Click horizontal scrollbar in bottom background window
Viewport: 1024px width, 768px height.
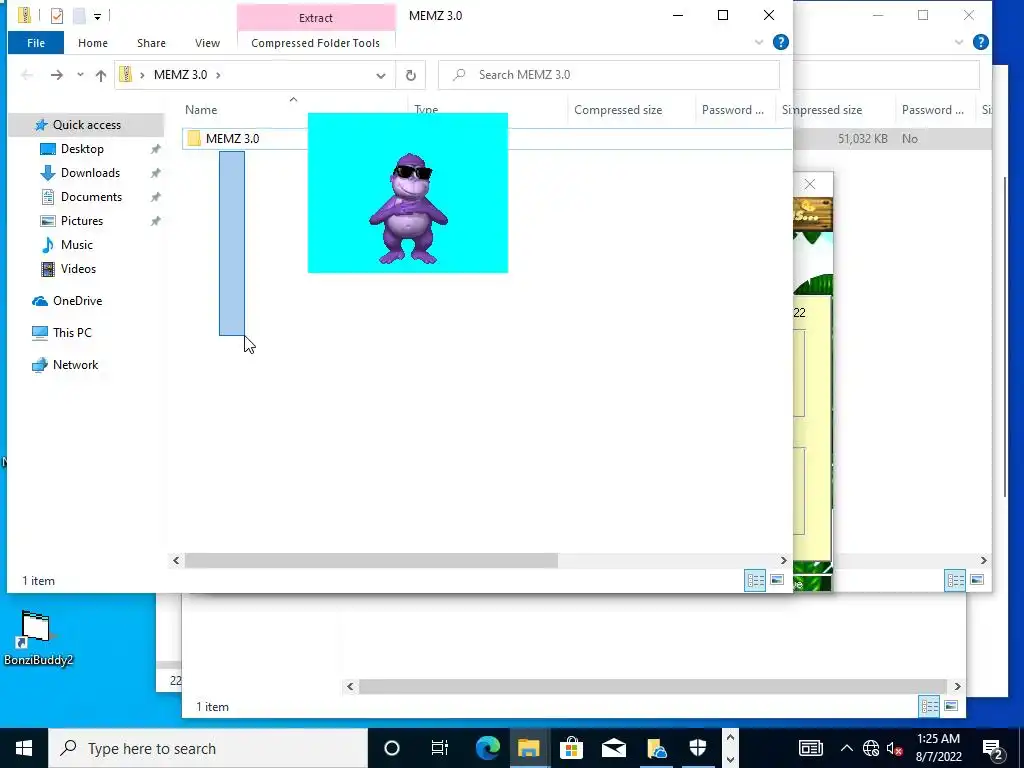click(652, 686)
